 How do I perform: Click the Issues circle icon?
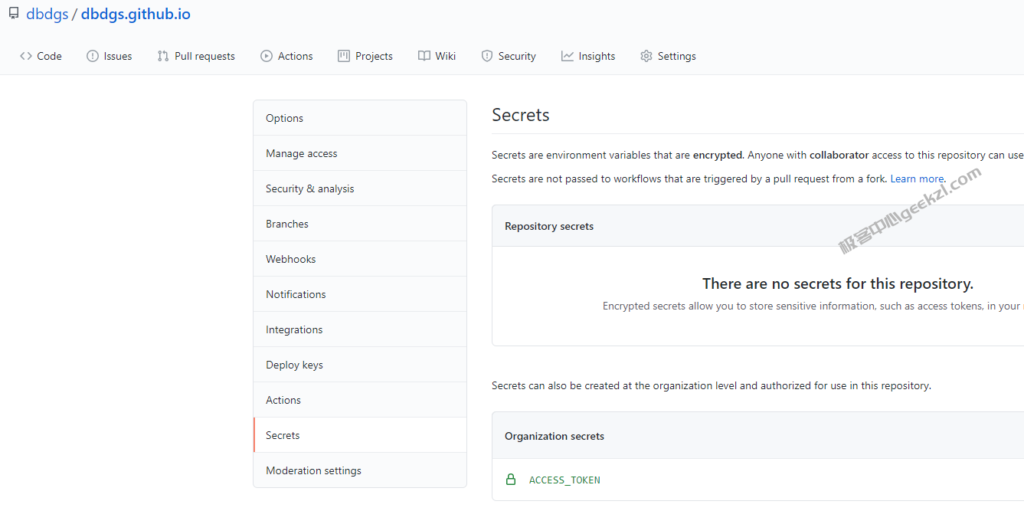click(x=92, y=56)
